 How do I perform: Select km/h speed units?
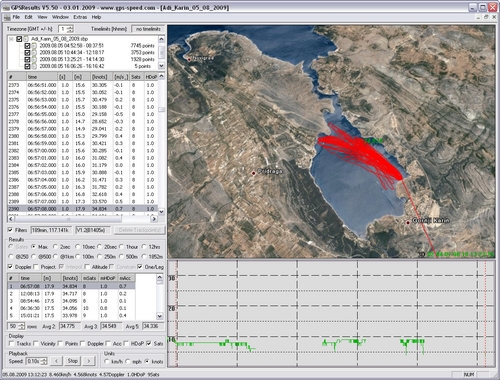107,361
